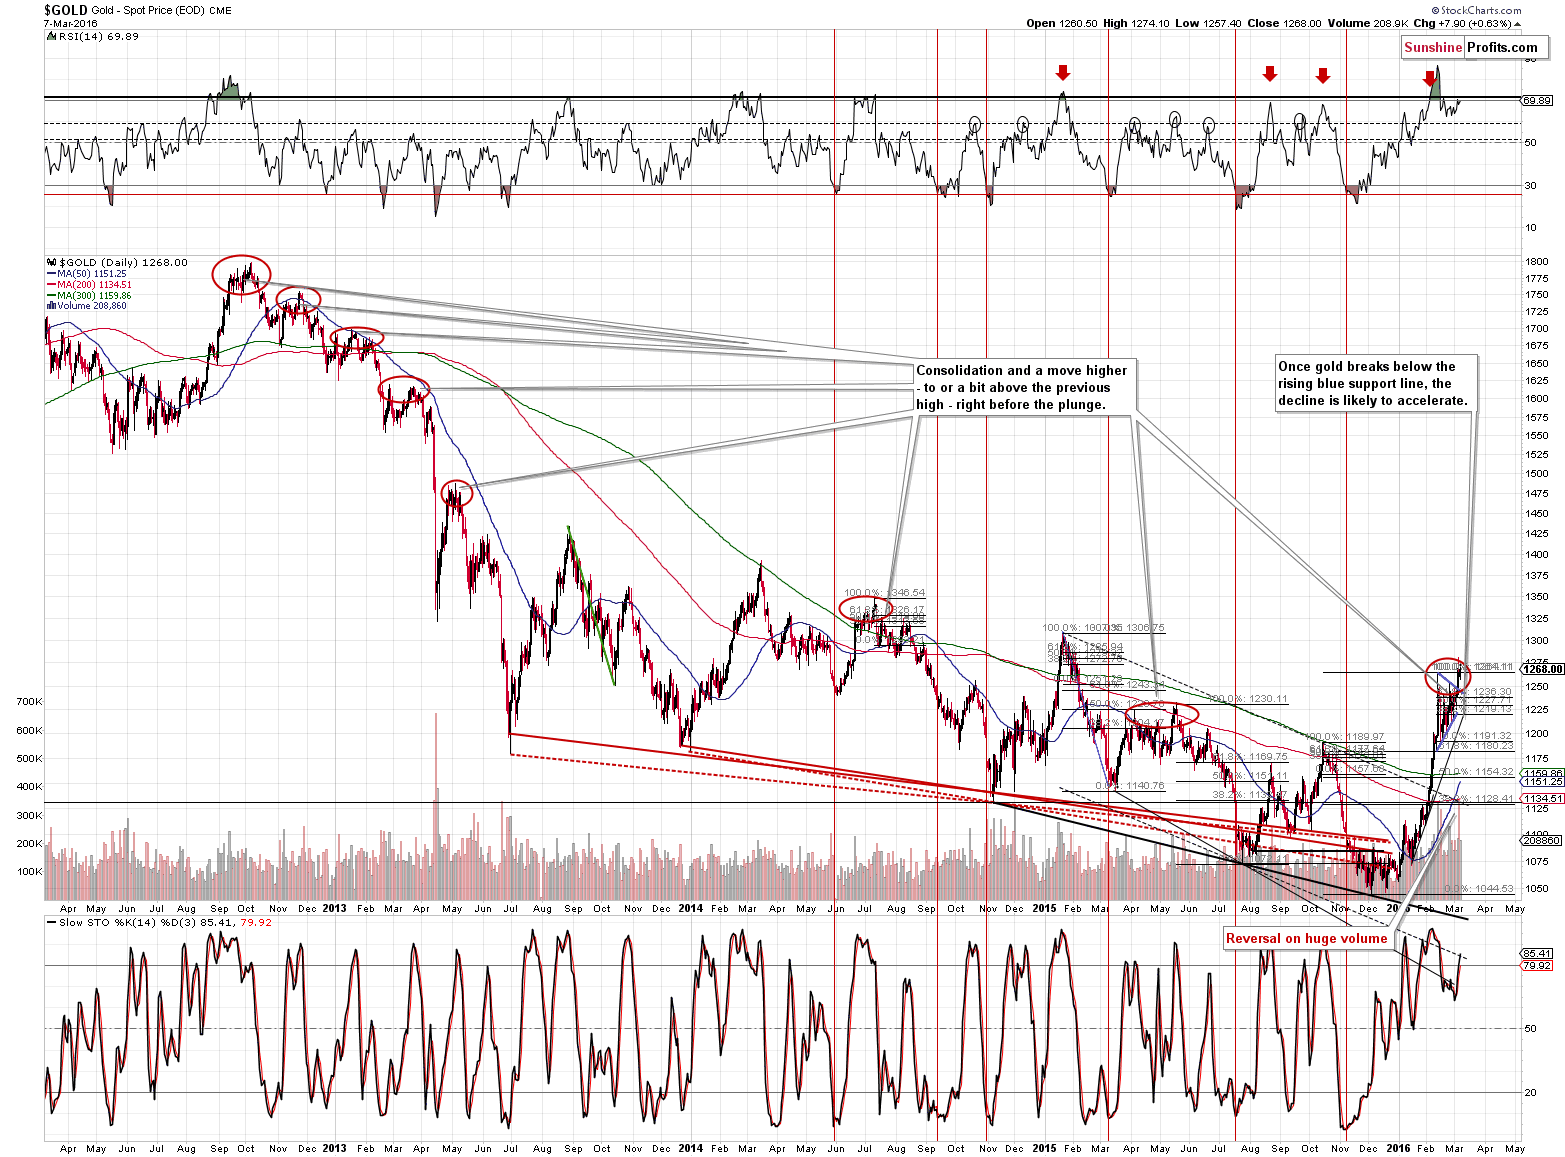Open the StockCharts.com copyright link
This screenshot has height=1157, width=1565.
[x=1476, y=10]
